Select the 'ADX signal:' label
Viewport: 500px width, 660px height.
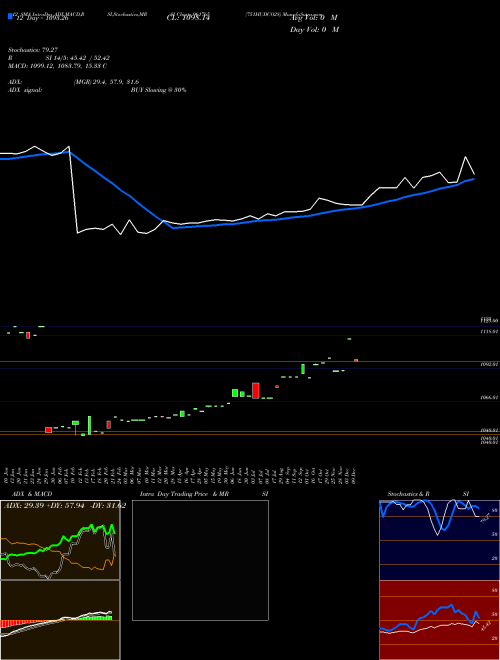click(x=25, y=90)
